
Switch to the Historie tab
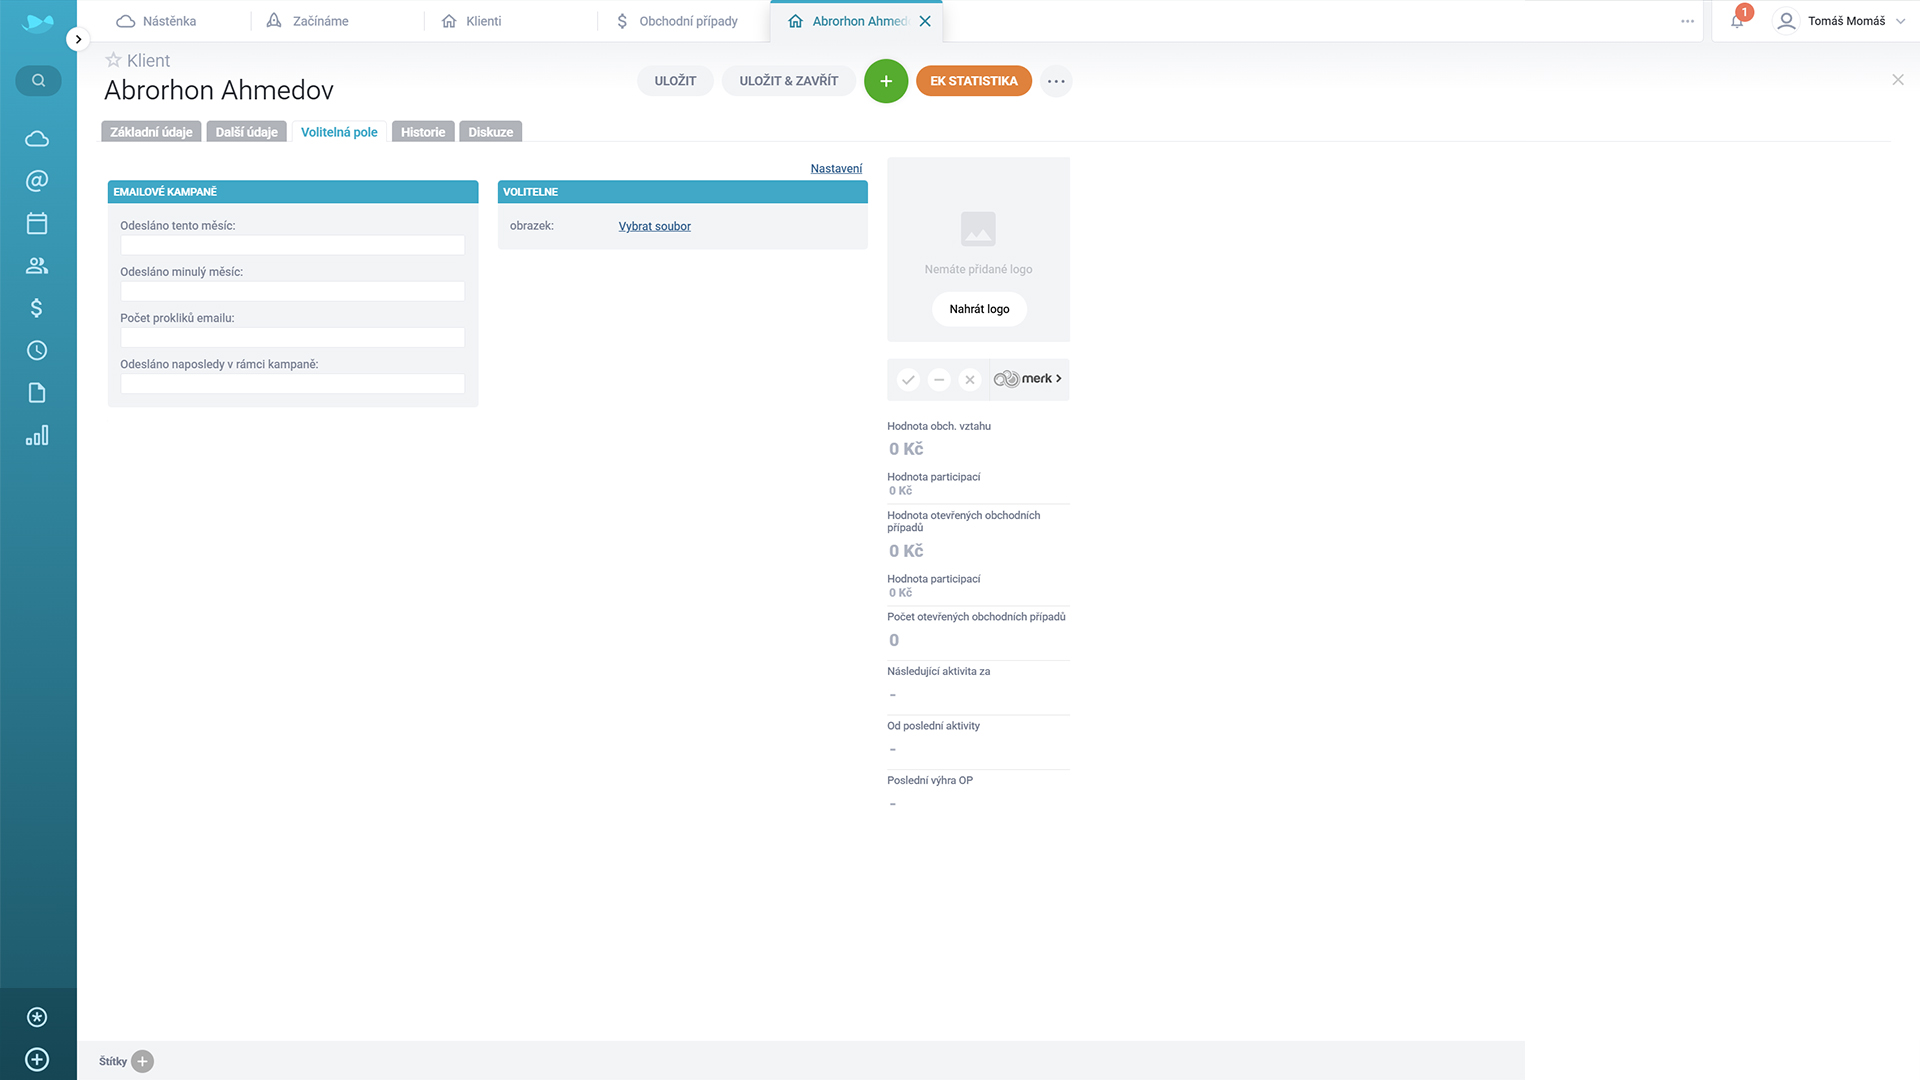pyautogui.click(x=423, y=132)
